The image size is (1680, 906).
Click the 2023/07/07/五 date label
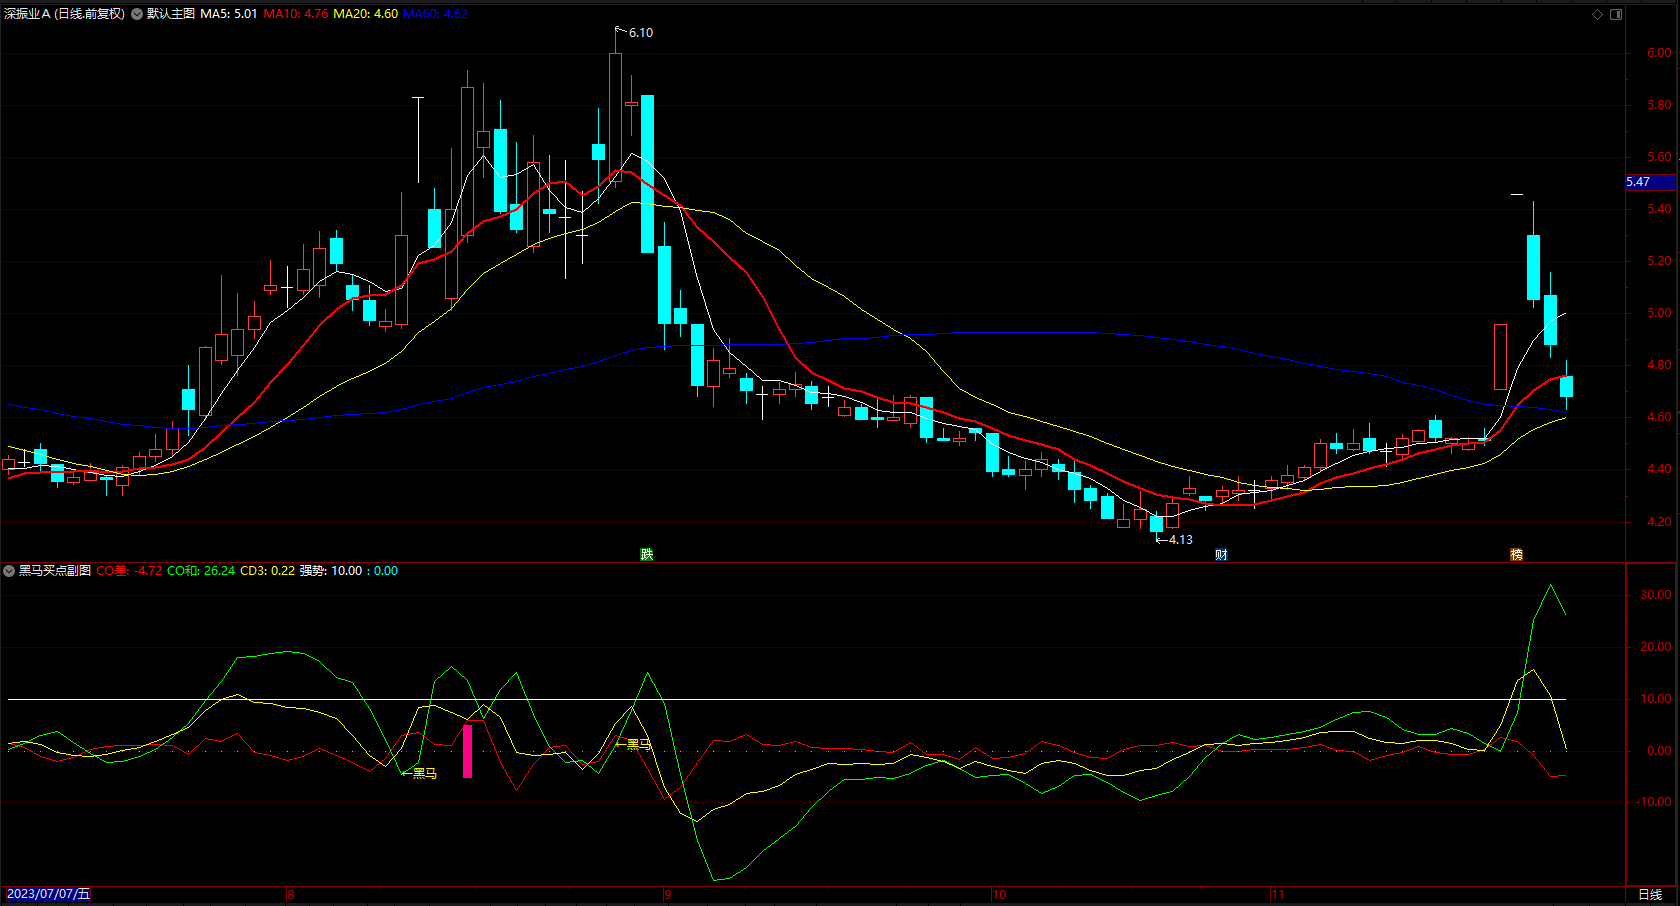coord(48,894)
